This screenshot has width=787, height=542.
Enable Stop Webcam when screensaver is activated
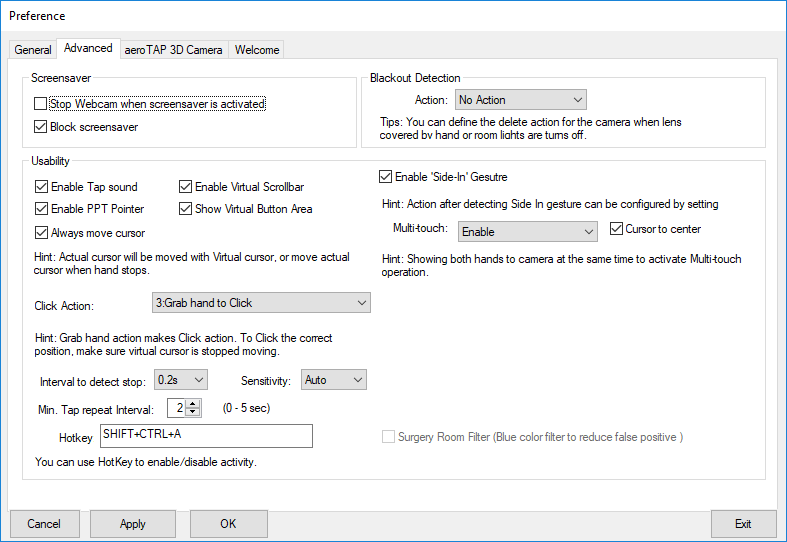tap(41, 104)
